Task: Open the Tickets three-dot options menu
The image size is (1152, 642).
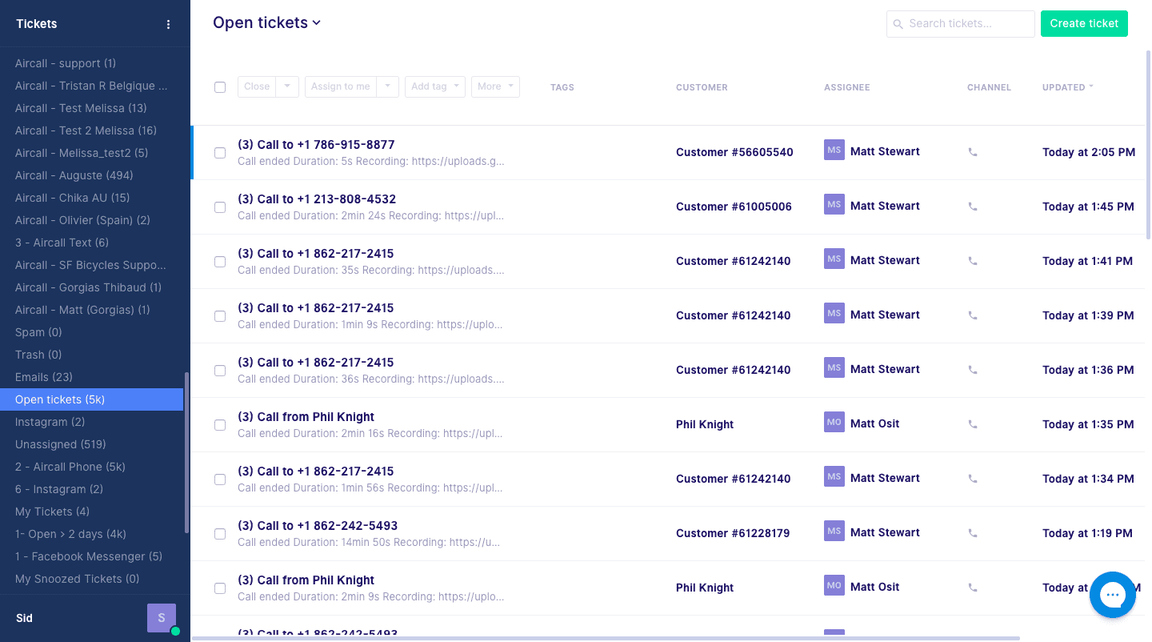Action: tap(168, 24)
